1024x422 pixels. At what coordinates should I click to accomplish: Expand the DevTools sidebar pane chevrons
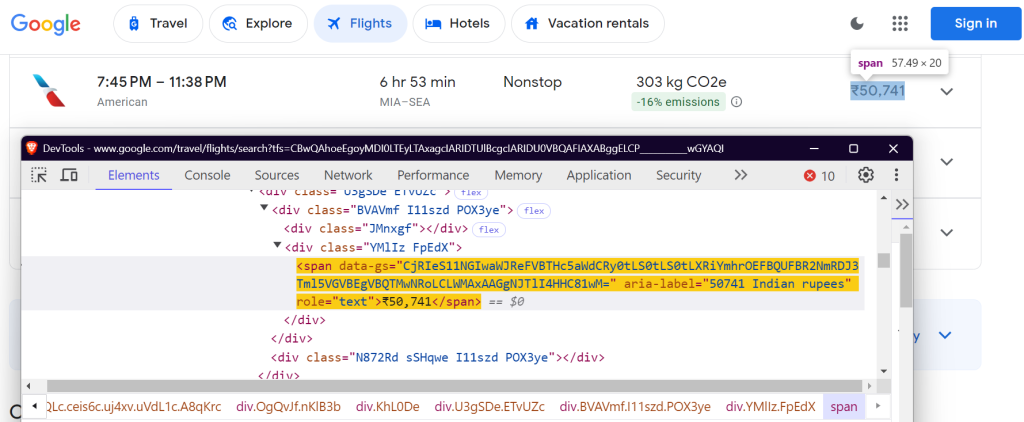(x=903, y=204)
